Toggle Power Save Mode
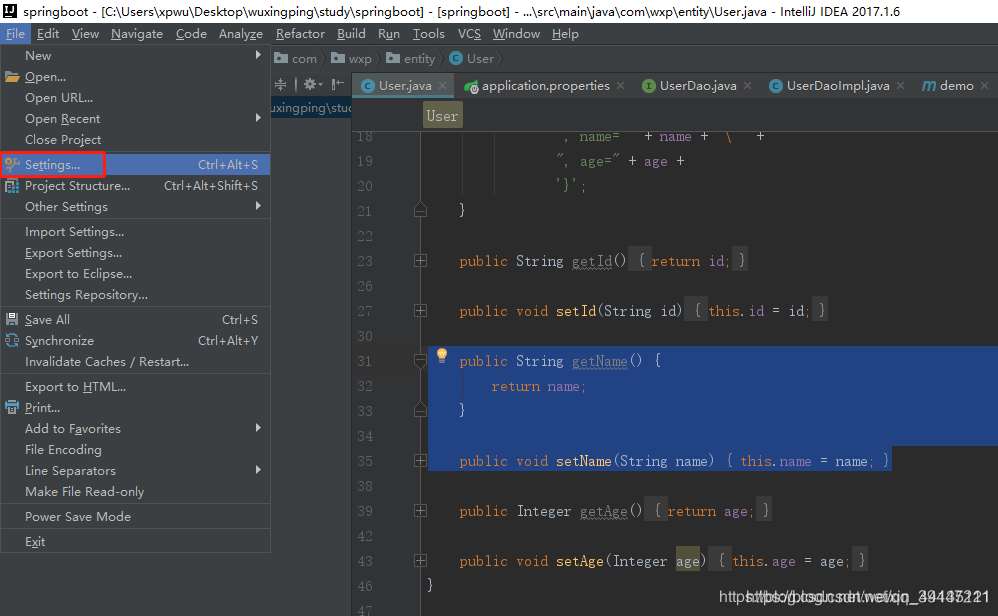998x616 pixels. pyautogui.click(x=136, y=517)
